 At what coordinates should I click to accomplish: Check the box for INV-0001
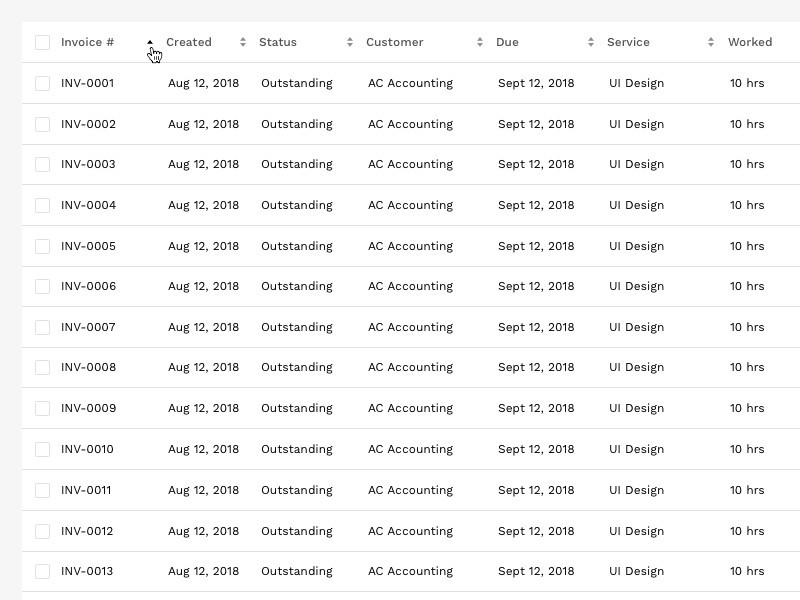coord(42,83)
